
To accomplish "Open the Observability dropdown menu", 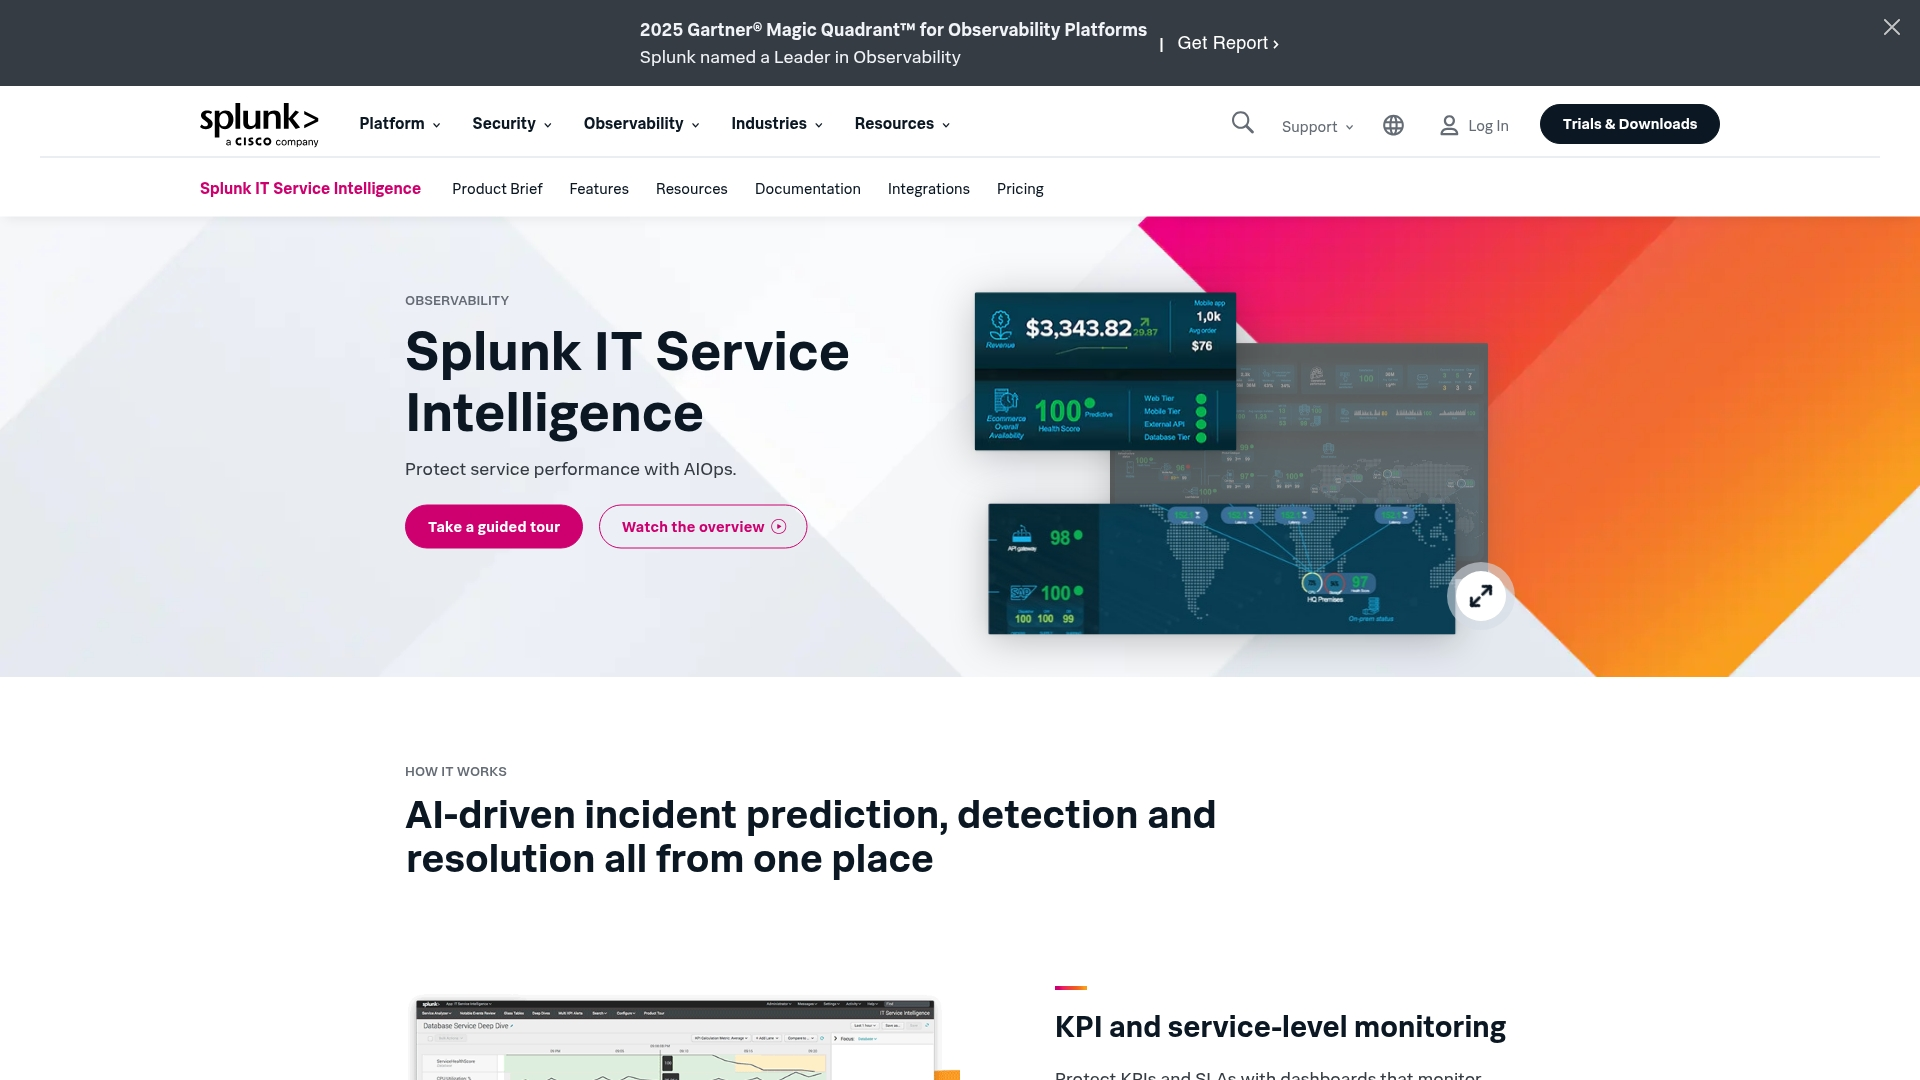I will click(x=641, y=124).
